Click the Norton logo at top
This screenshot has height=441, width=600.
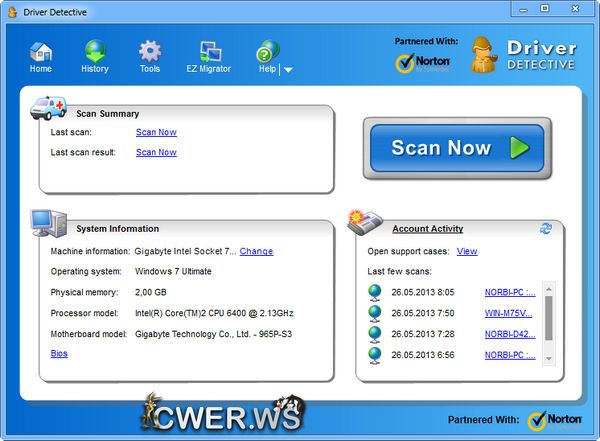tap(421, 62)
